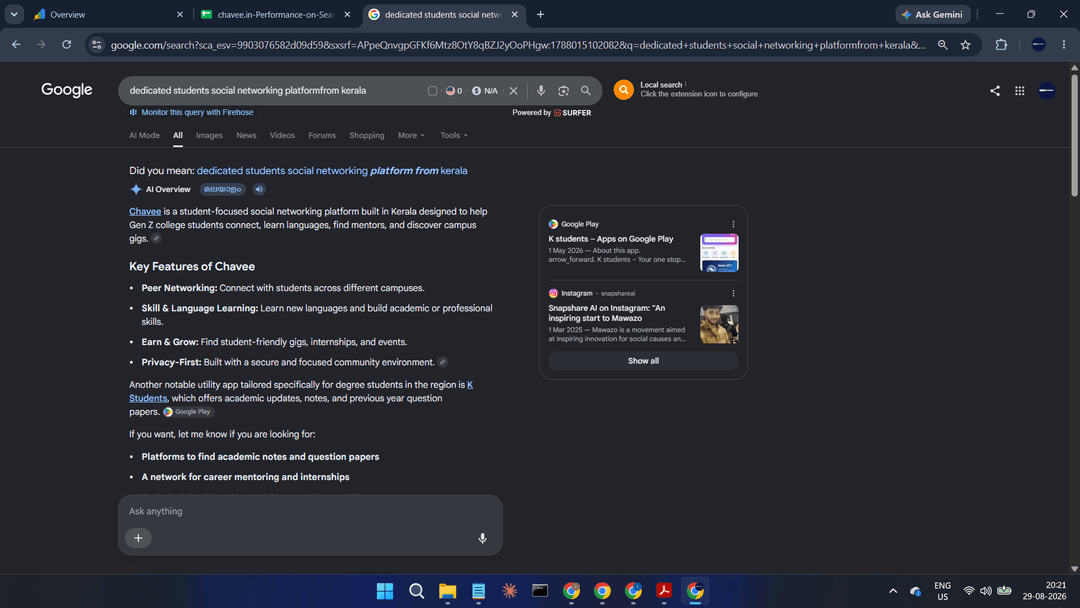Click the Ask Gemini button
Image resolution: width=1080 pixels, height=608 pixels.
pyautogui.click(x=933, y=14)
